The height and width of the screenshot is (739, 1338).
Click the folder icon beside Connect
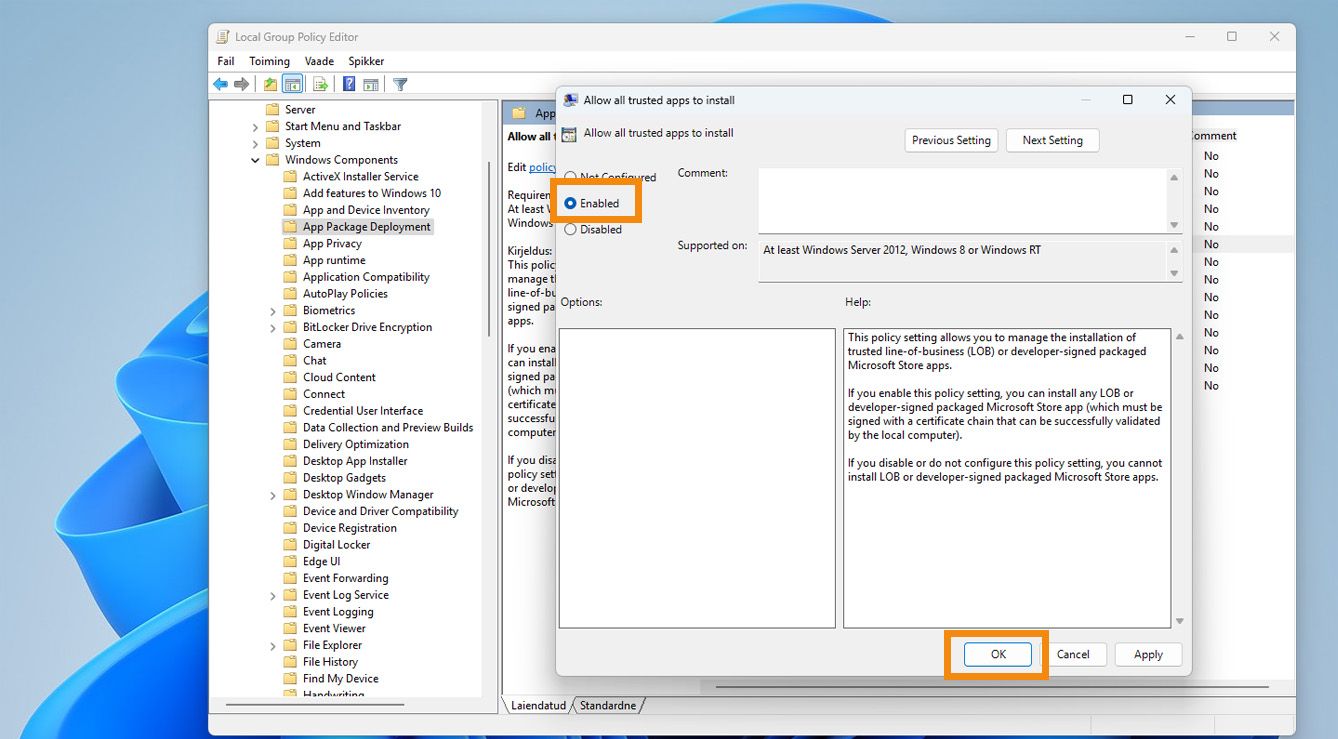[x=290, y=394]
